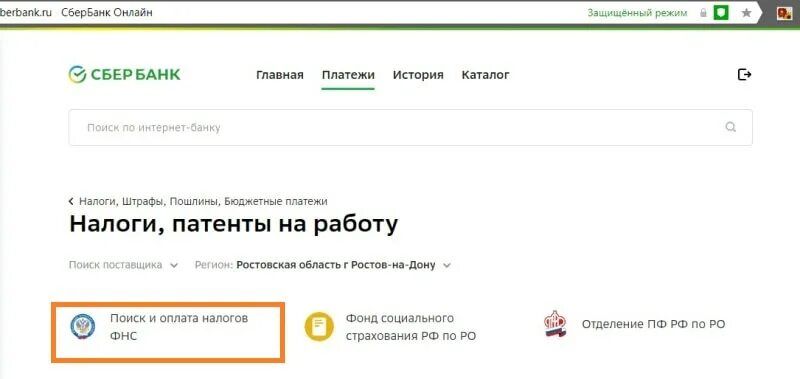Open the Регион dropdown for Ростов-на-Дону
The width and height of the screenshot is (800, 379).
point(323,265)
